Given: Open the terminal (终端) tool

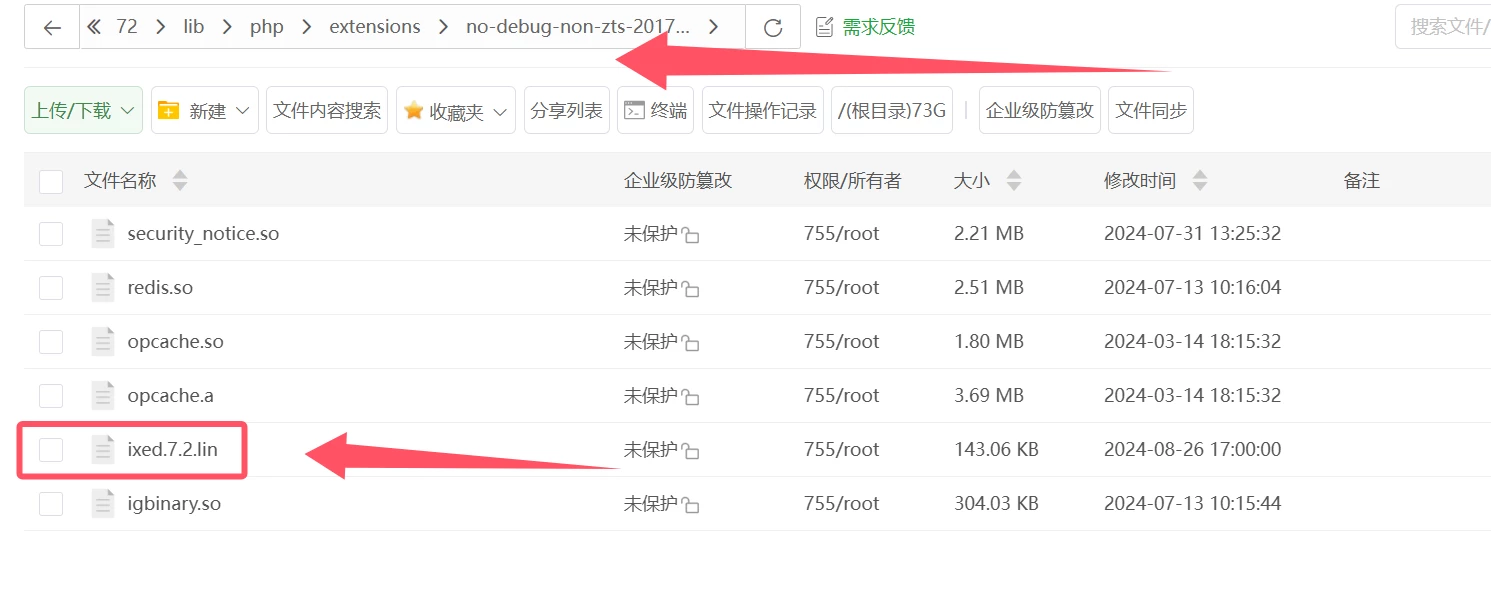Looking at the screenshot, I should [656, 111].
